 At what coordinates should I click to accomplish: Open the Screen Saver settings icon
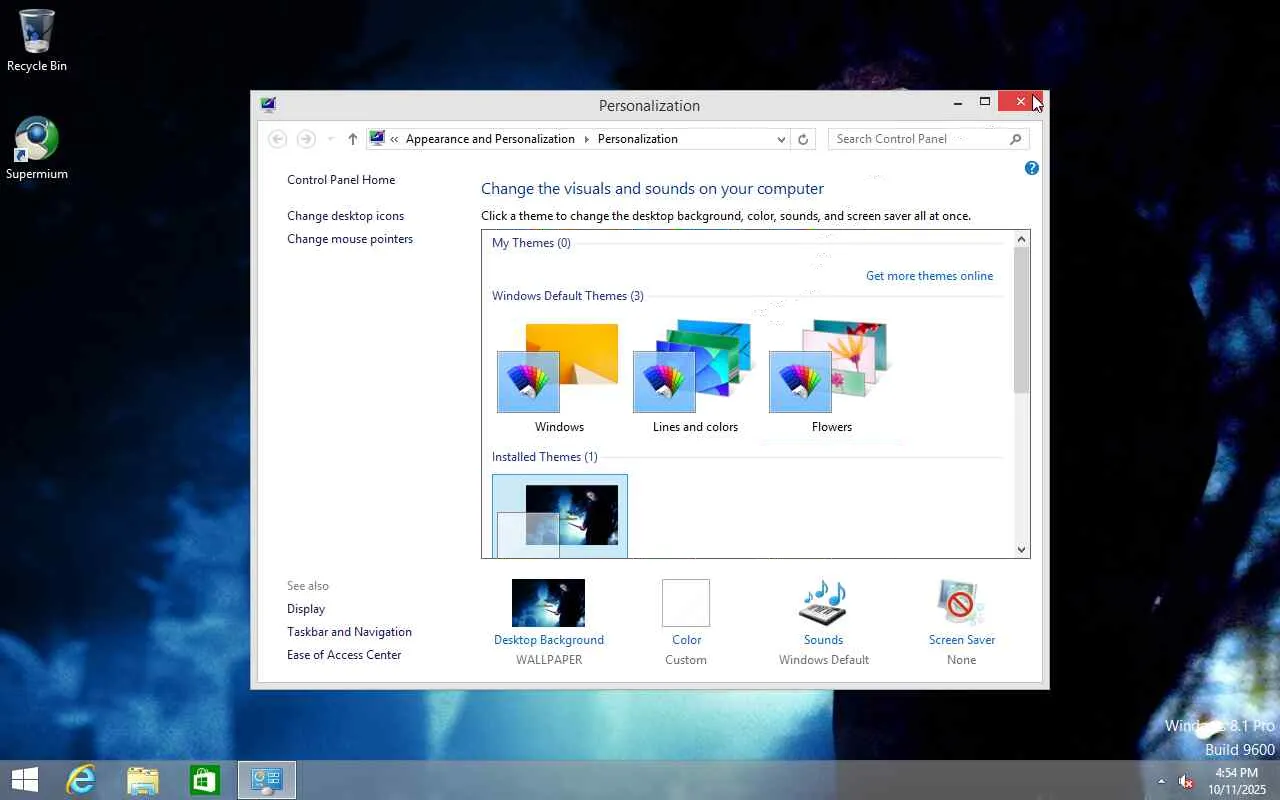tap(961, 603)
